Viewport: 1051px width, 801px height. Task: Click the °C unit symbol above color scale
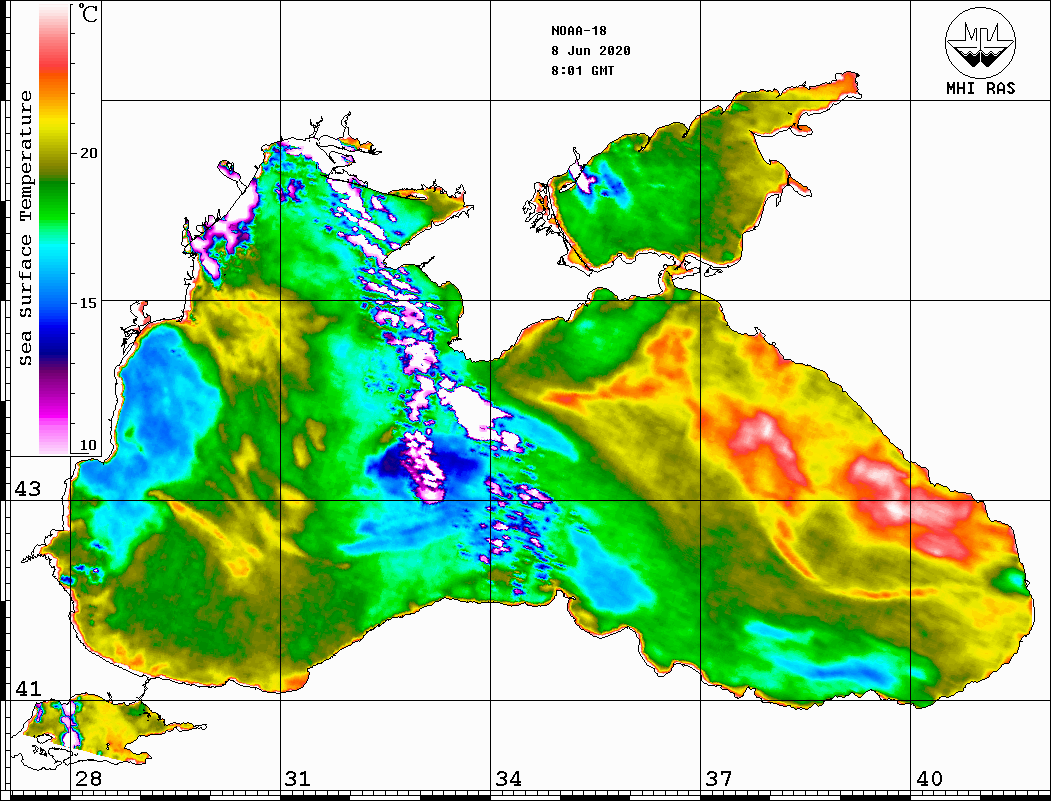(89, 15)
